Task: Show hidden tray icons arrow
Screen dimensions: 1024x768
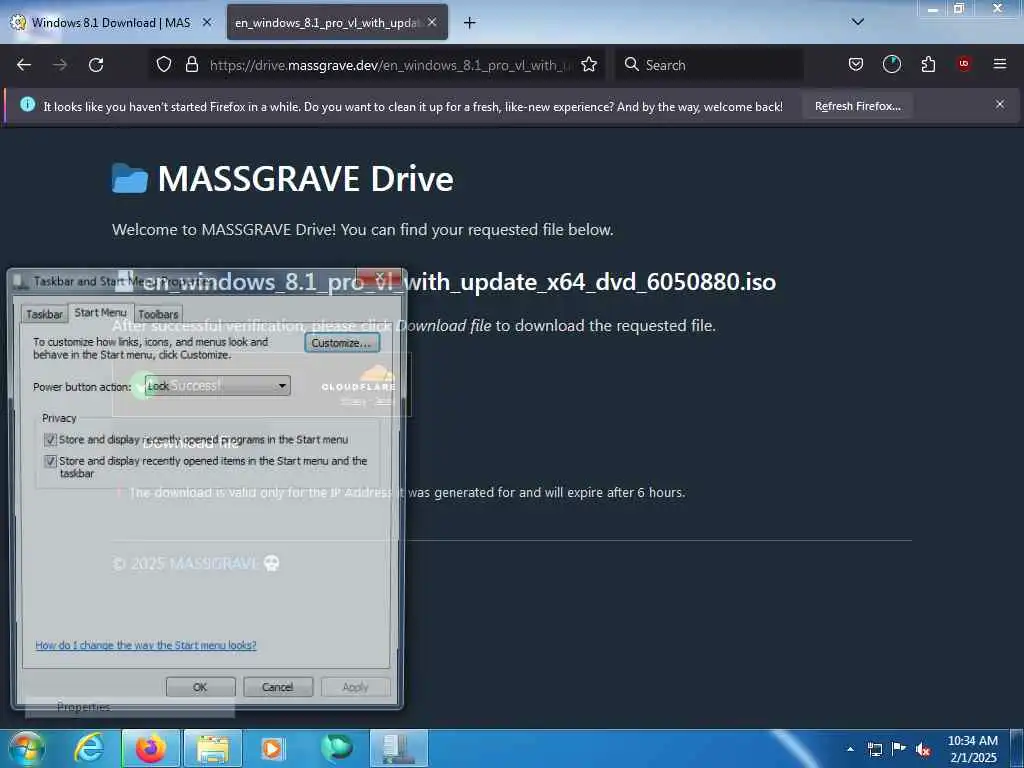Action: tap(850, 749)
